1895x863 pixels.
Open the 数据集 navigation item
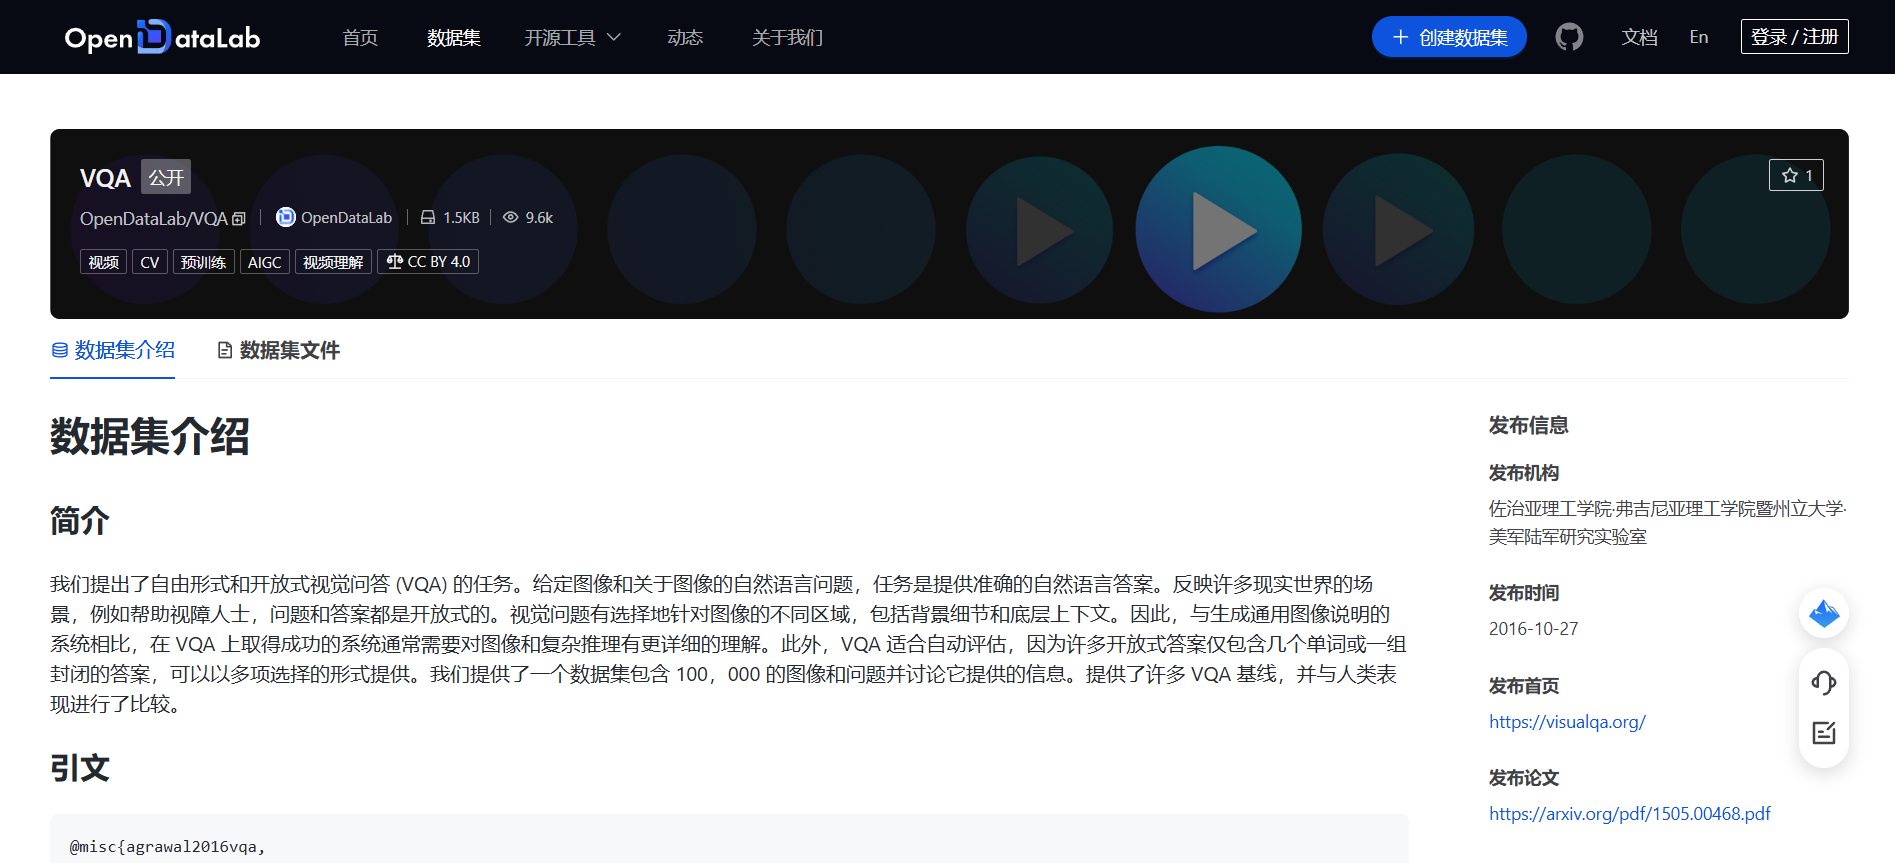pos(454,38)
